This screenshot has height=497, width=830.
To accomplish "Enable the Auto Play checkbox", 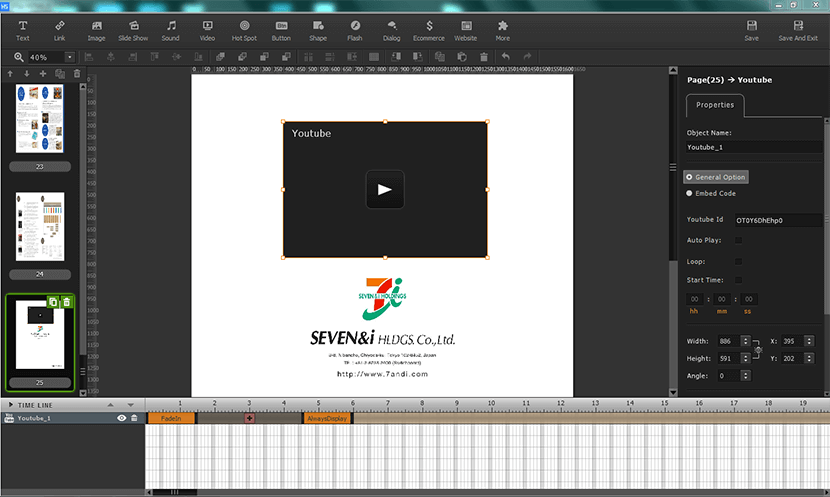I will [738, 240].
